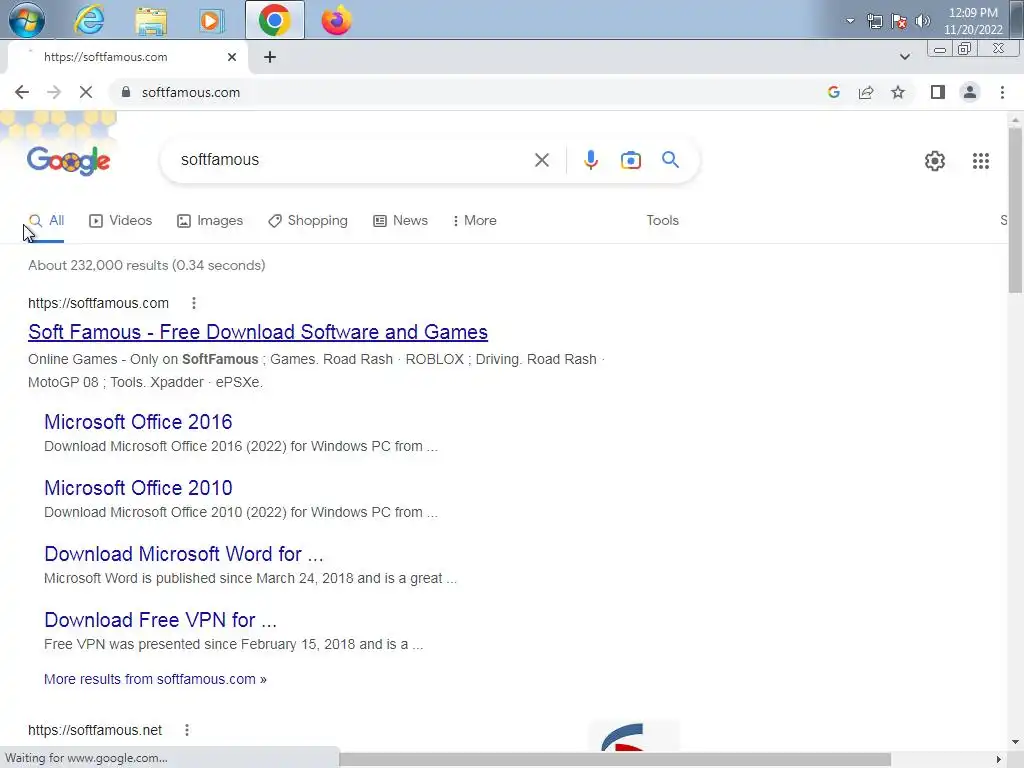Clear the search box text
Viewport: 1024px width, 768px height.
tap(541, 160)
